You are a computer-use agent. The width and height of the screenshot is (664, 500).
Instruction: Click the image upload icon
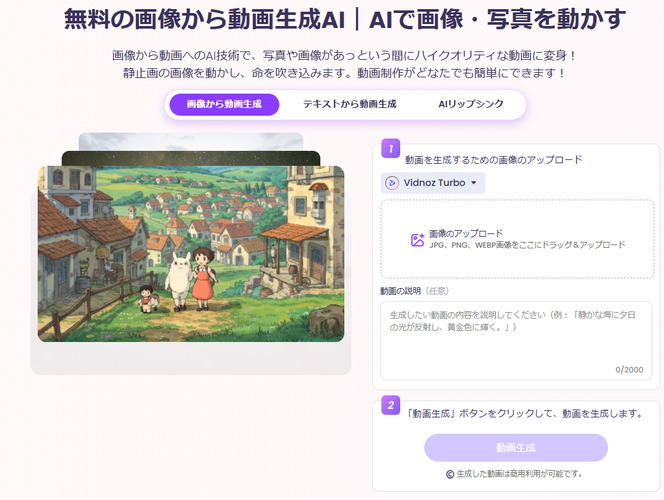[418, 240]
